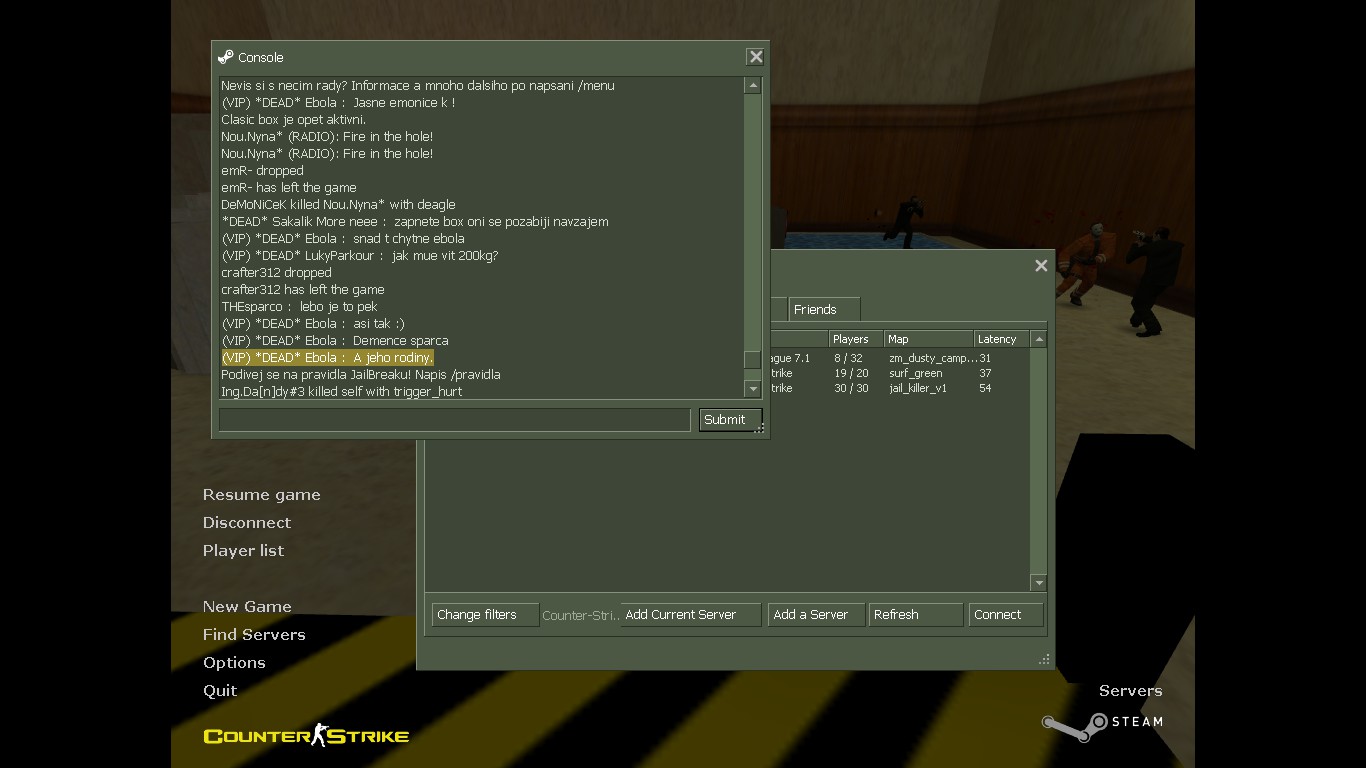Click the Steam icon in Console title bar
The width and height of the screenshot is (1366, 768).
pos(226,57)
